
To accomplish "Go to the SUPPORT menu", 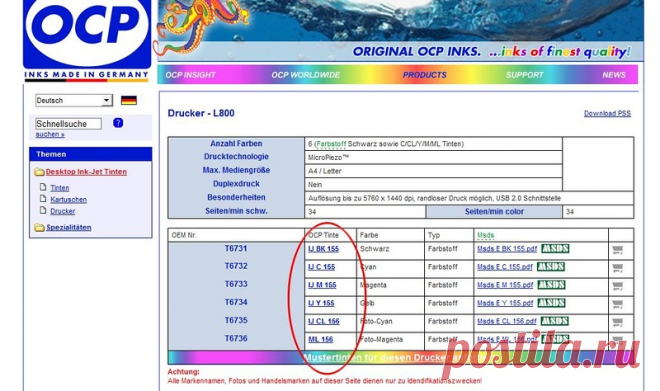I will [524, 75].
